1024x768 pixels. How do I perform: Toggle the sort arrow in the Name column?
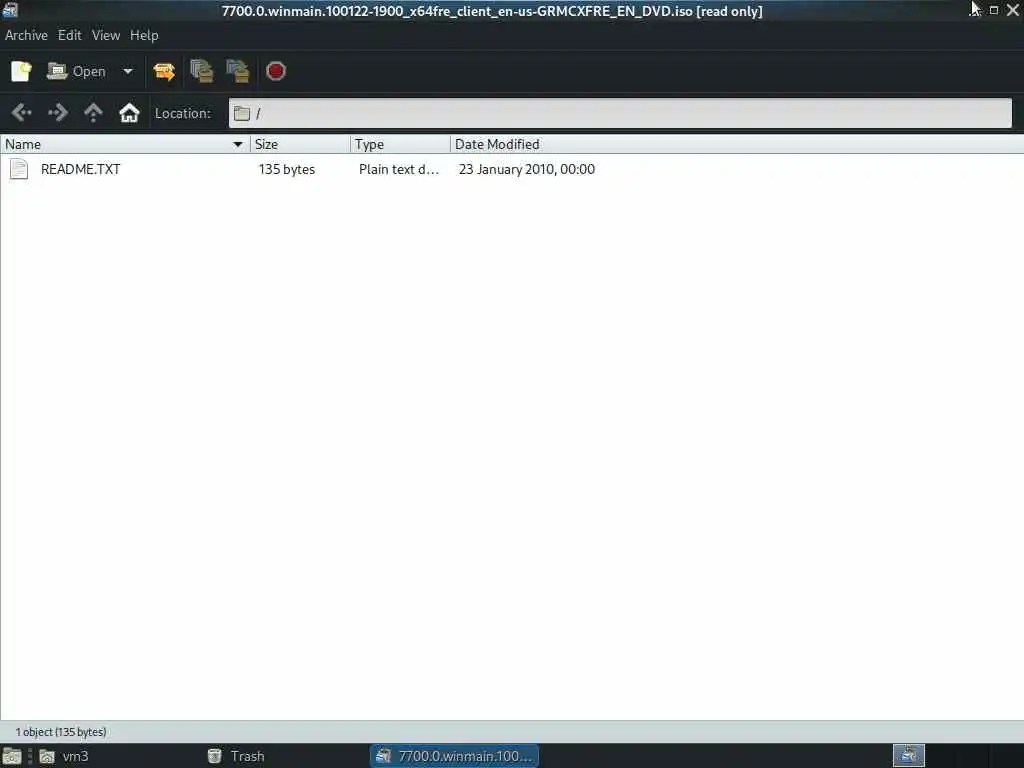pos(238,144)
